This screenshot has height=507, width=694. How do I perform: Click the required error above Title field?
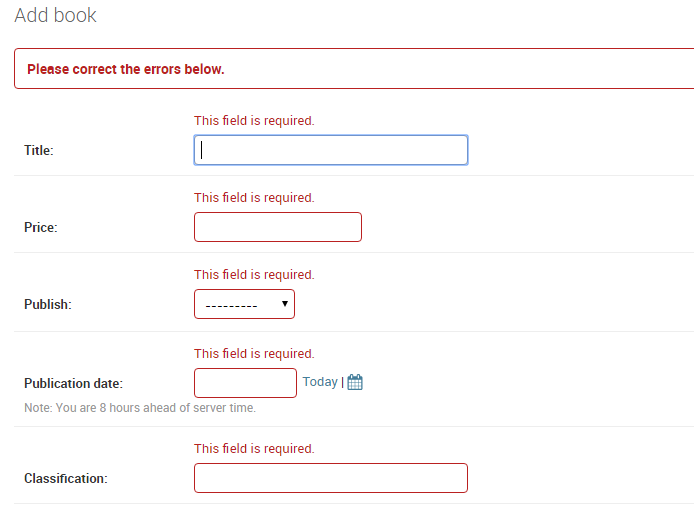click(x=254, y=120)
